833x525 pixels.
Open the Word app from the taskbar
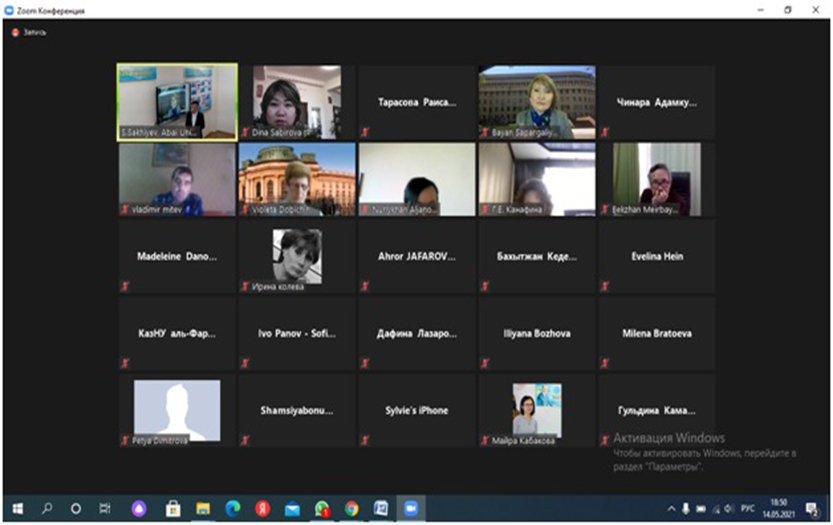(x=380, y=508)
